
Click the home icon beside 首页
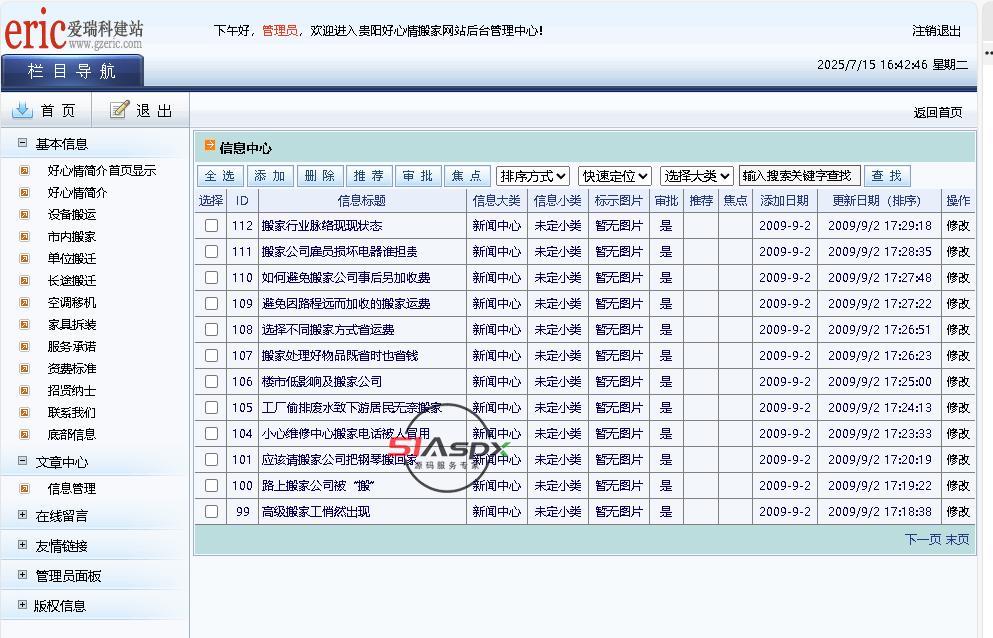coord(22,110)
